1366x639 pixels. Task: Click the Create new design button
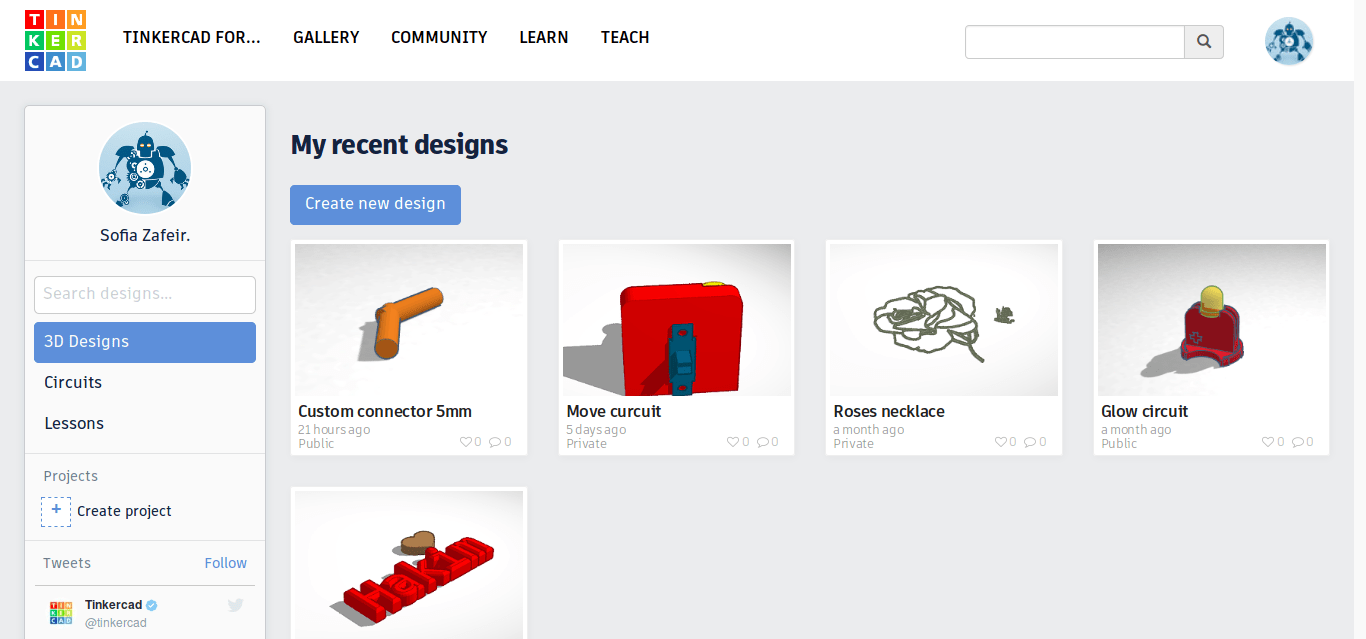(x=375, y=204)
